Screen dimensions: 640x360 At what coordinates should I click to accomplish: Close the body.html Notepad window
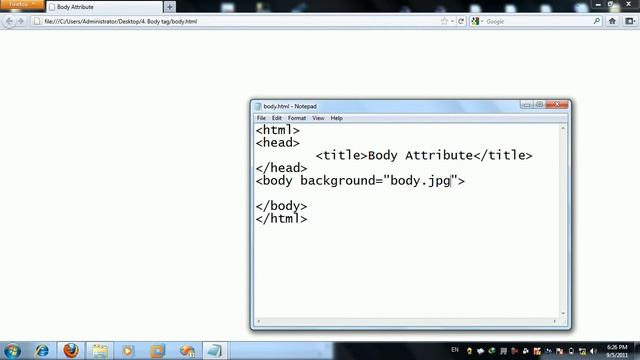pos(557,105)
